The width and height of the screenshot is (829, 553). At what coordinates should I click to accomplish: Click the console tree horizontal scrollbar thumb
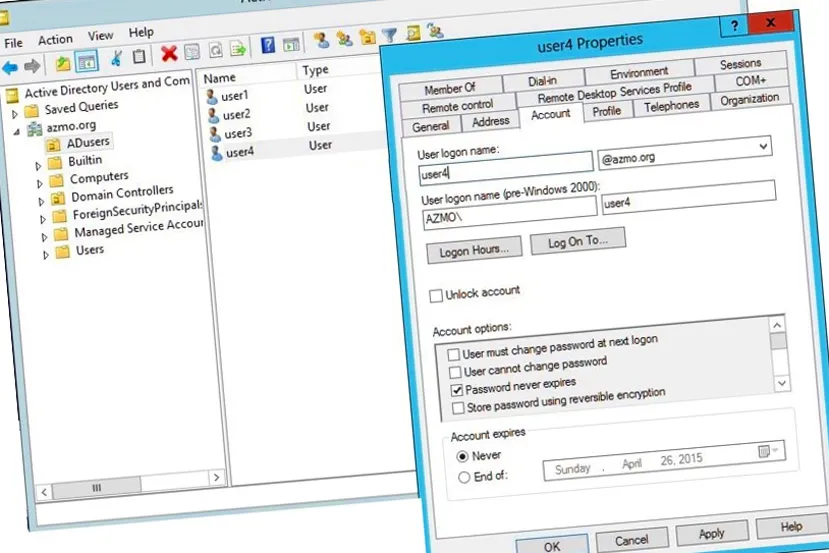[97, 487]
